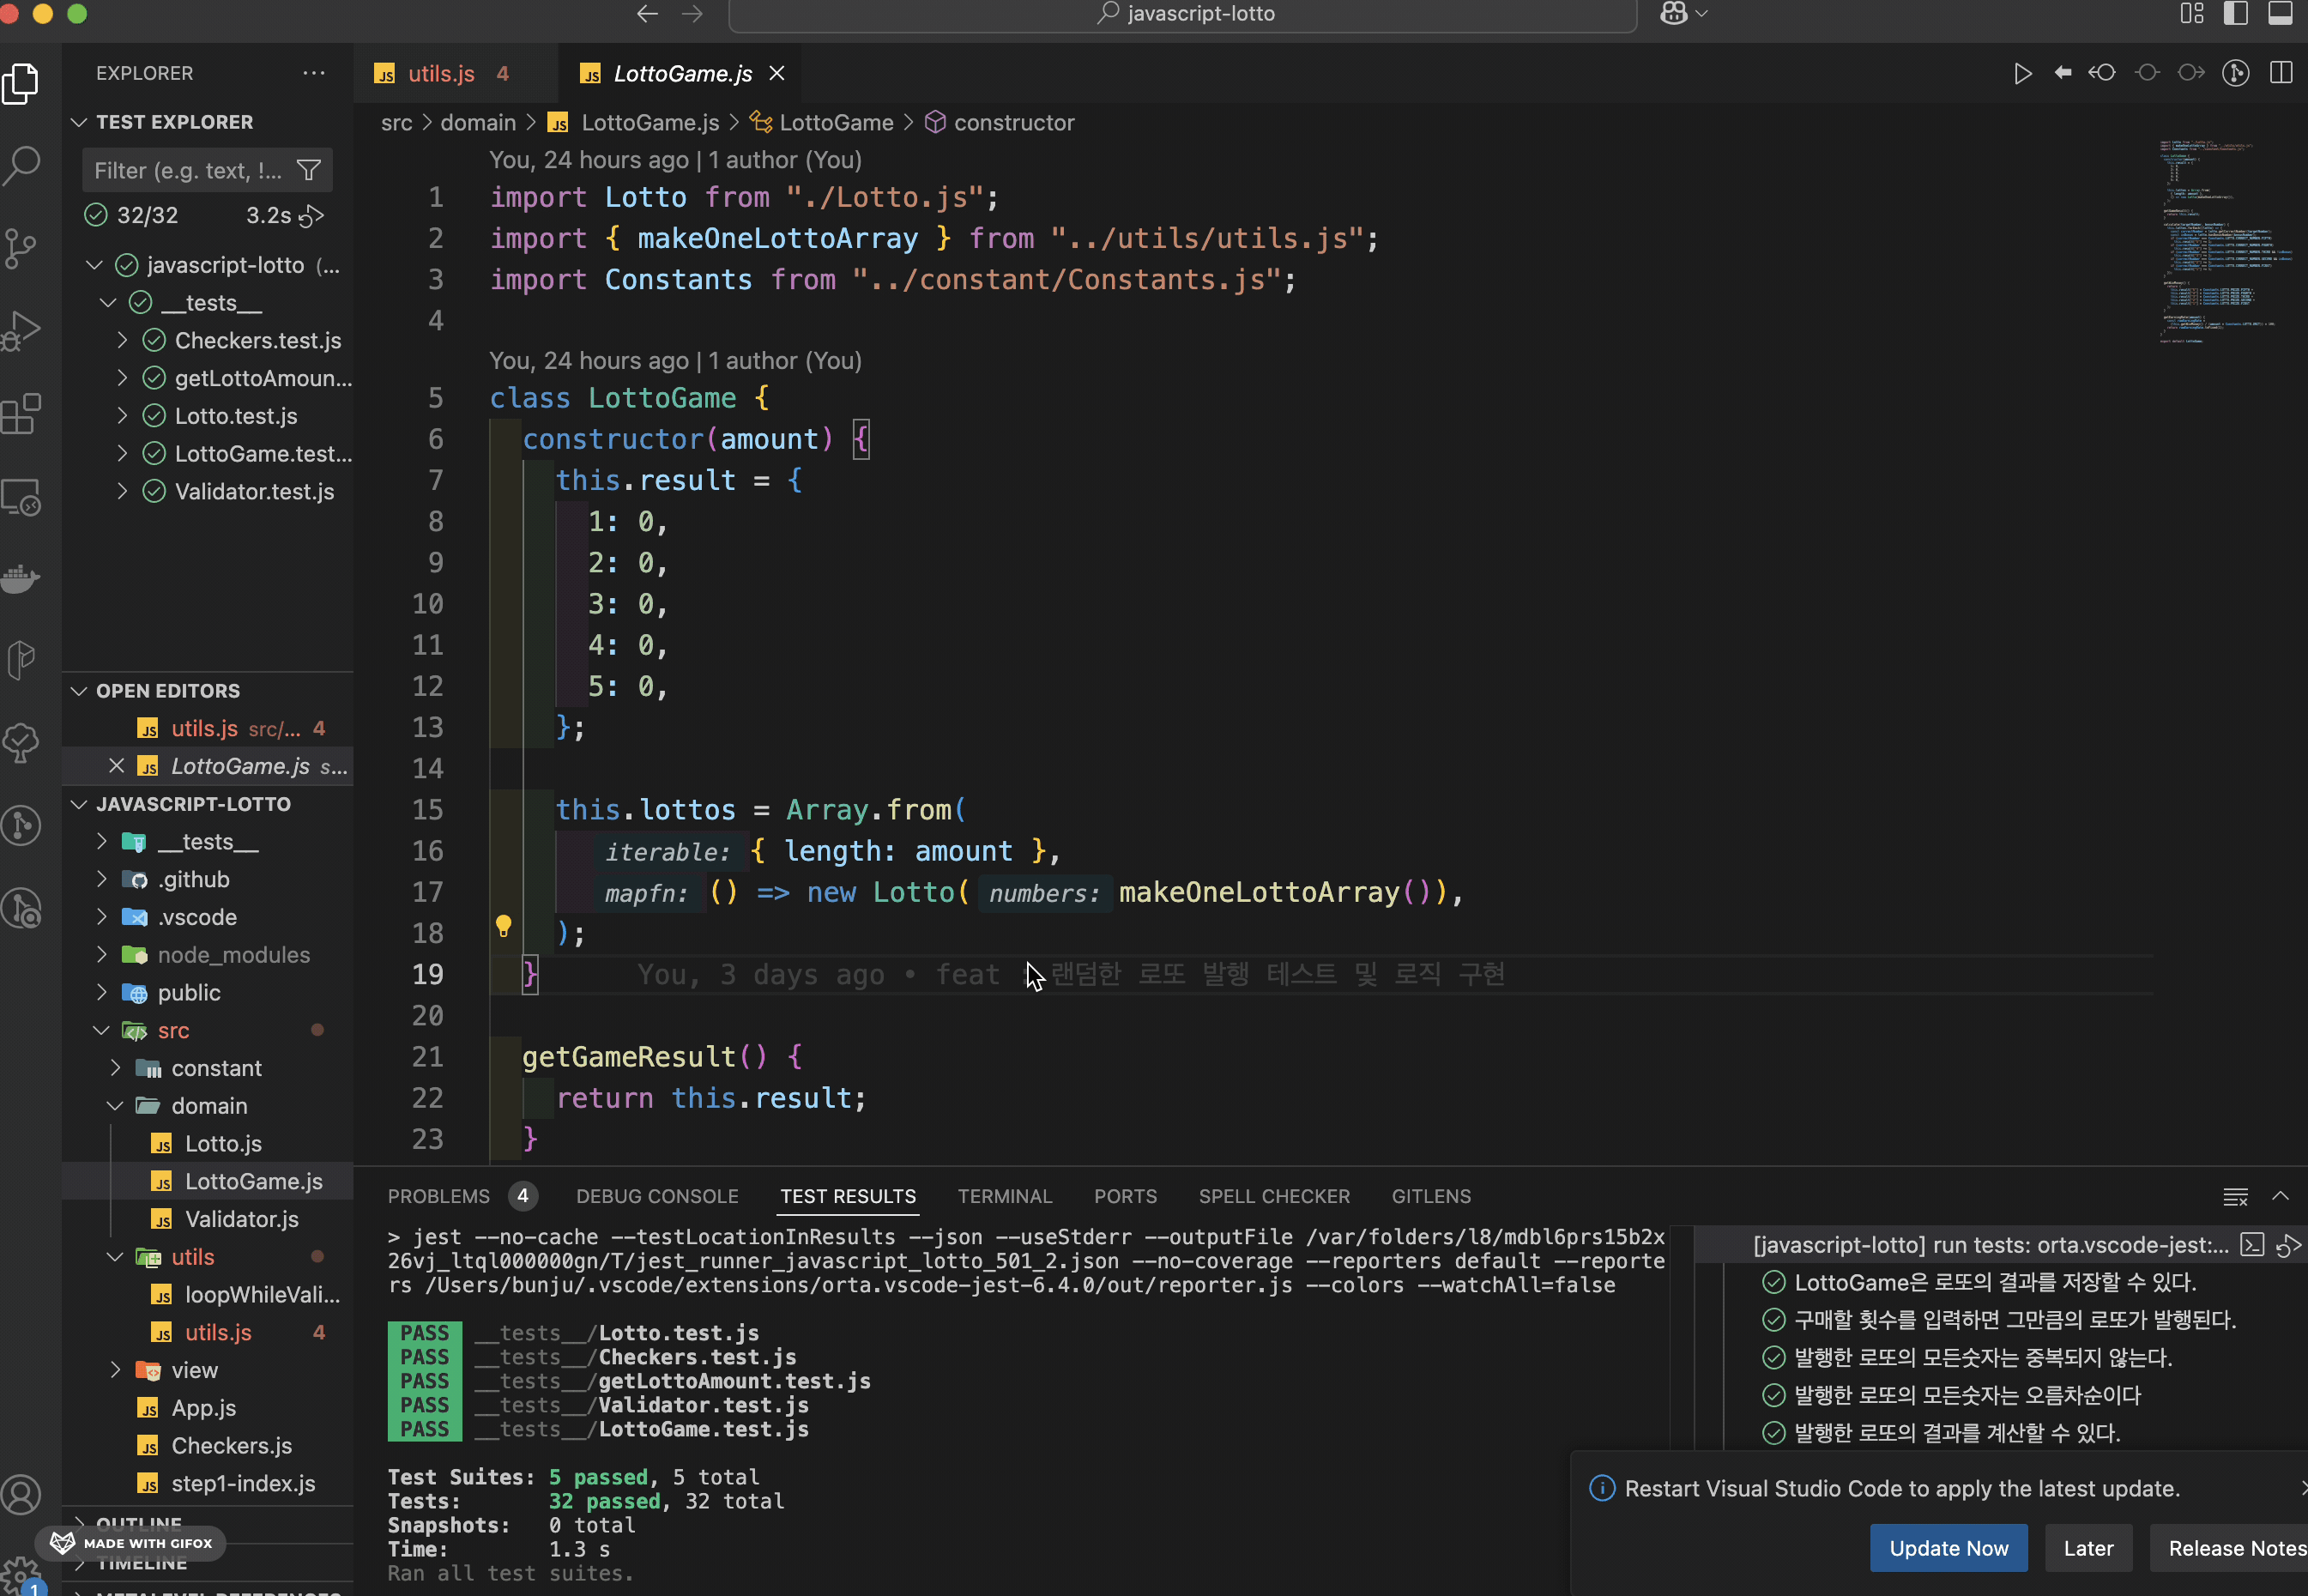The width and height of the screenshot is (2308, 1596).
Task: Click the Later button in update notification
Action: pyautogui.click(x=2088, y=1548)
